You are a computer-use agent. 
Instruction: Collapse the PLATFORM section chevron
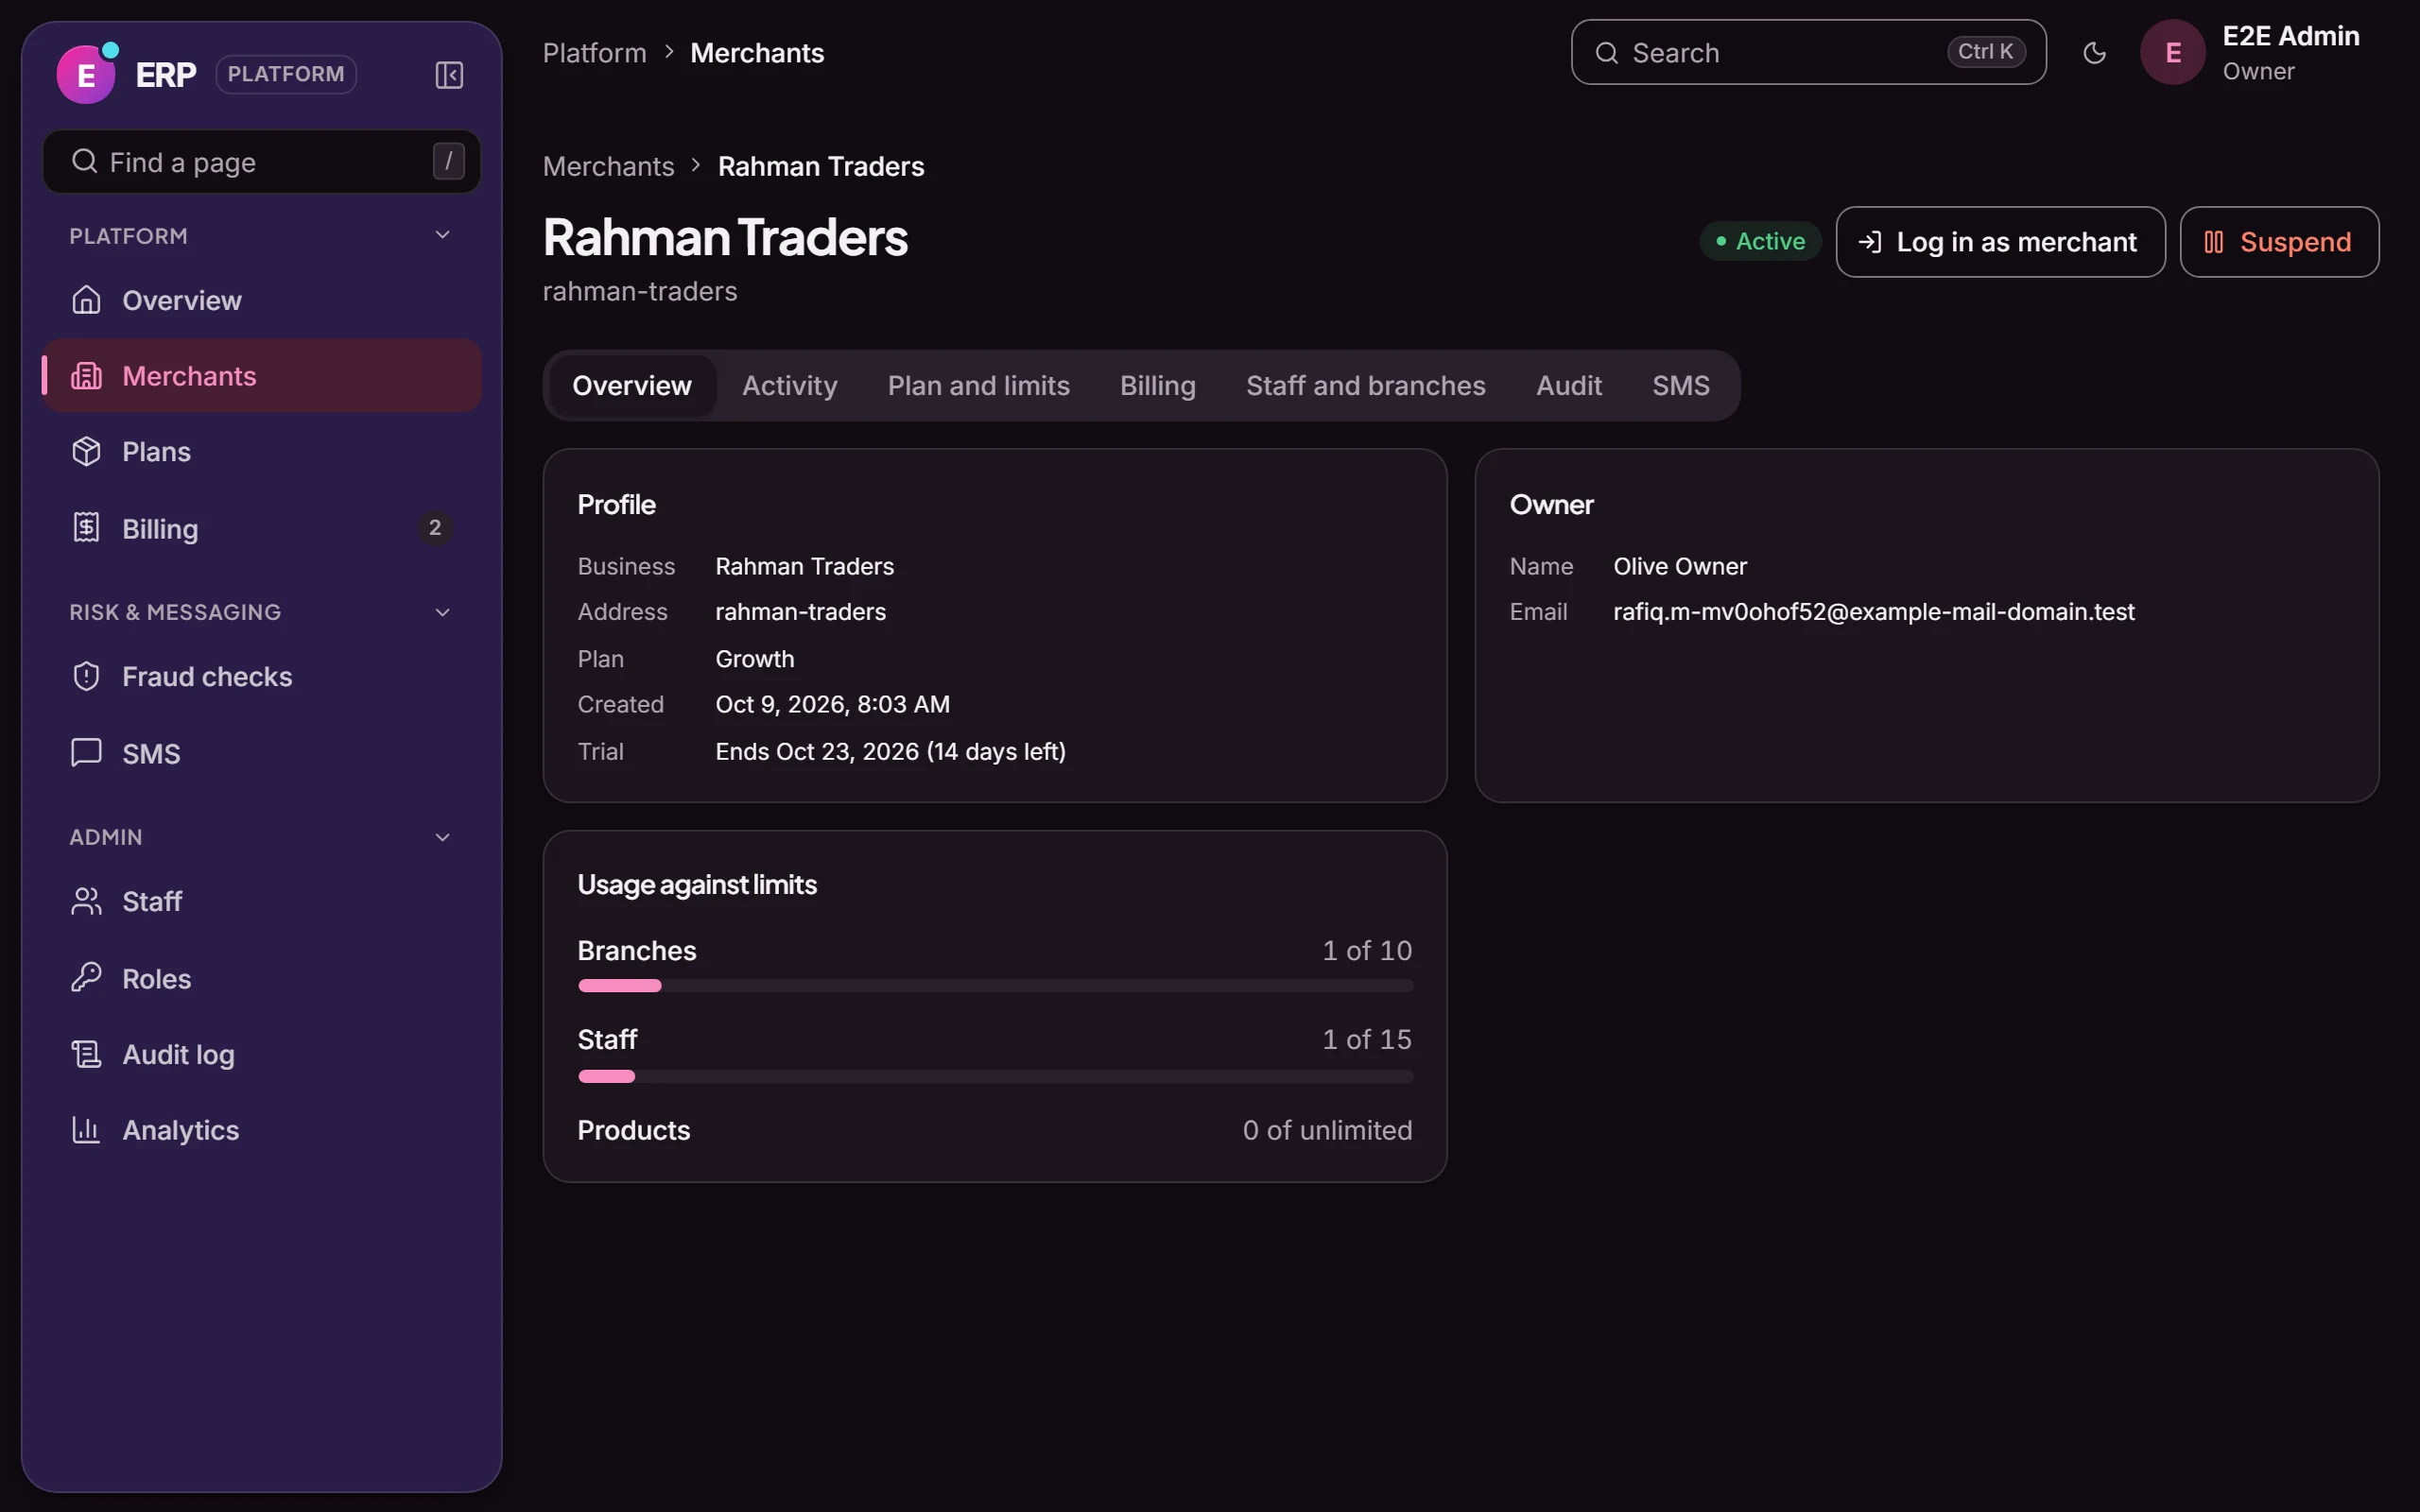tap(443, 235)
